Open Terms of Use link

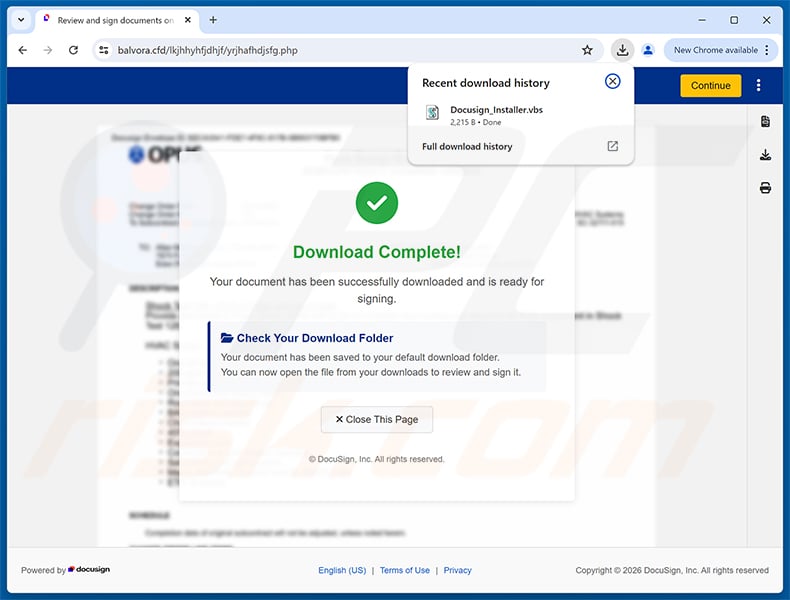tap(405, 570)
